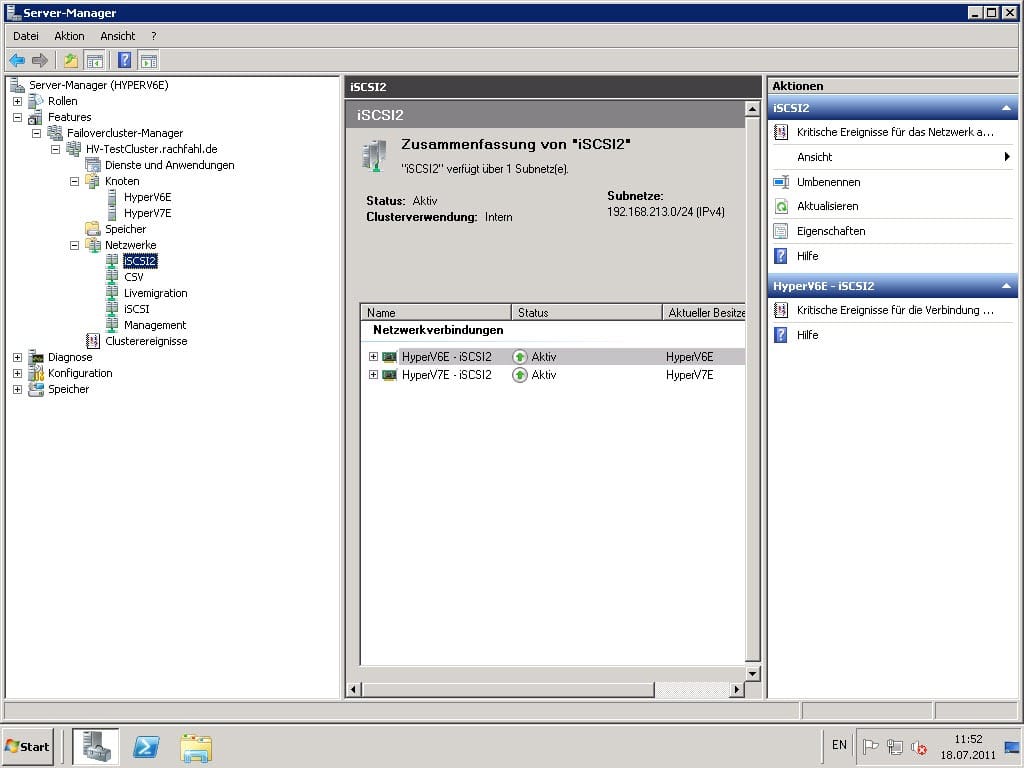Click the Aktualisieren action link
Screen dimensions: 1024x768
click(827, 206)
